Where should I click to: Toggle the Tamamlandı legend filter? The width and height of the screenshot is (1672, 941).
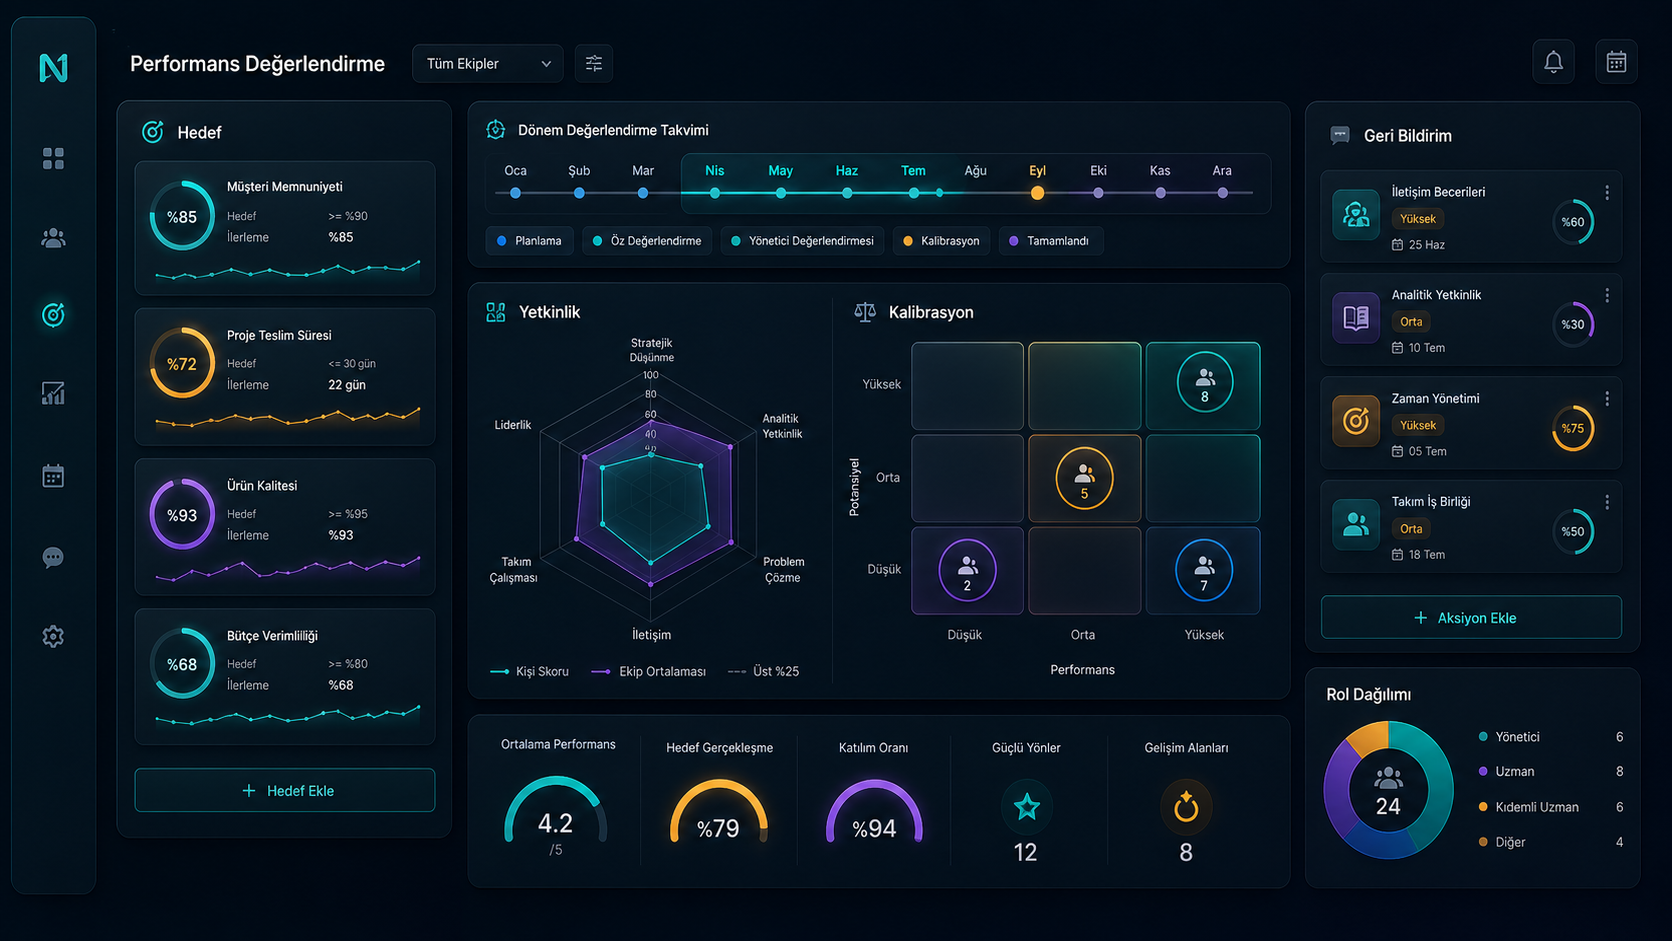coord(1050,241)
